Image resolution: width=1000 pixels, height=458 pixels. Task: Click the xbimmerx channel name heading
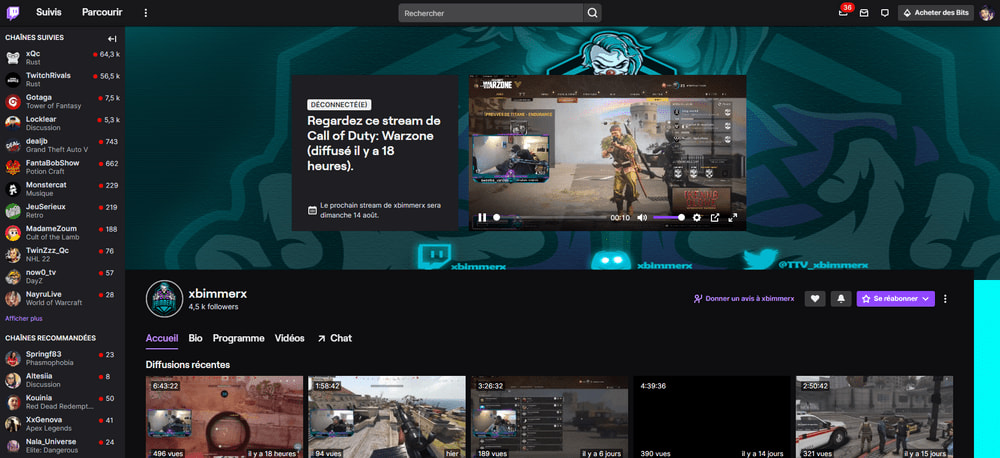tap(217, 293)
